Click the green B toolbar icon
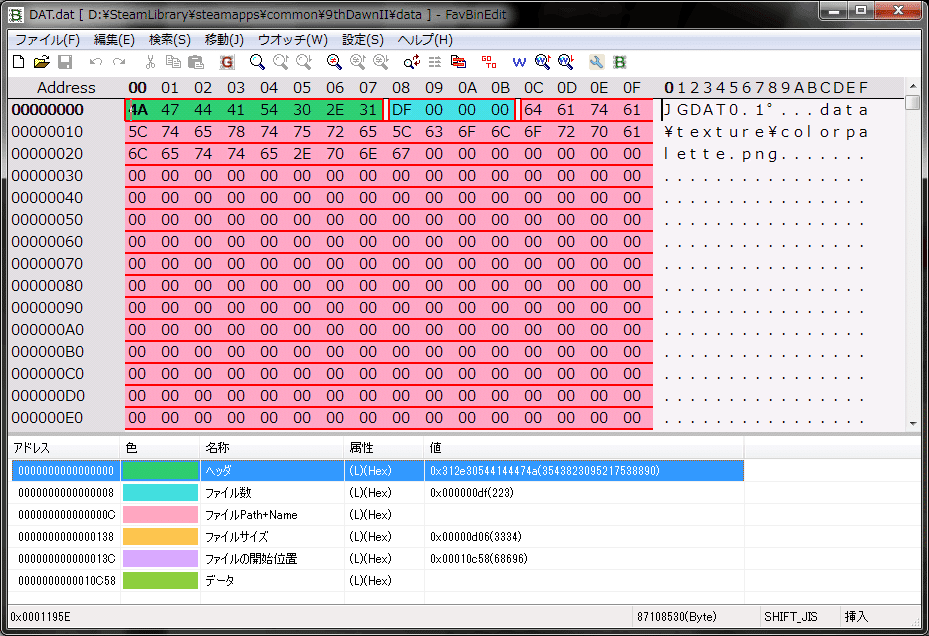This screenshot has height=636, width=929. pos(620,62)
